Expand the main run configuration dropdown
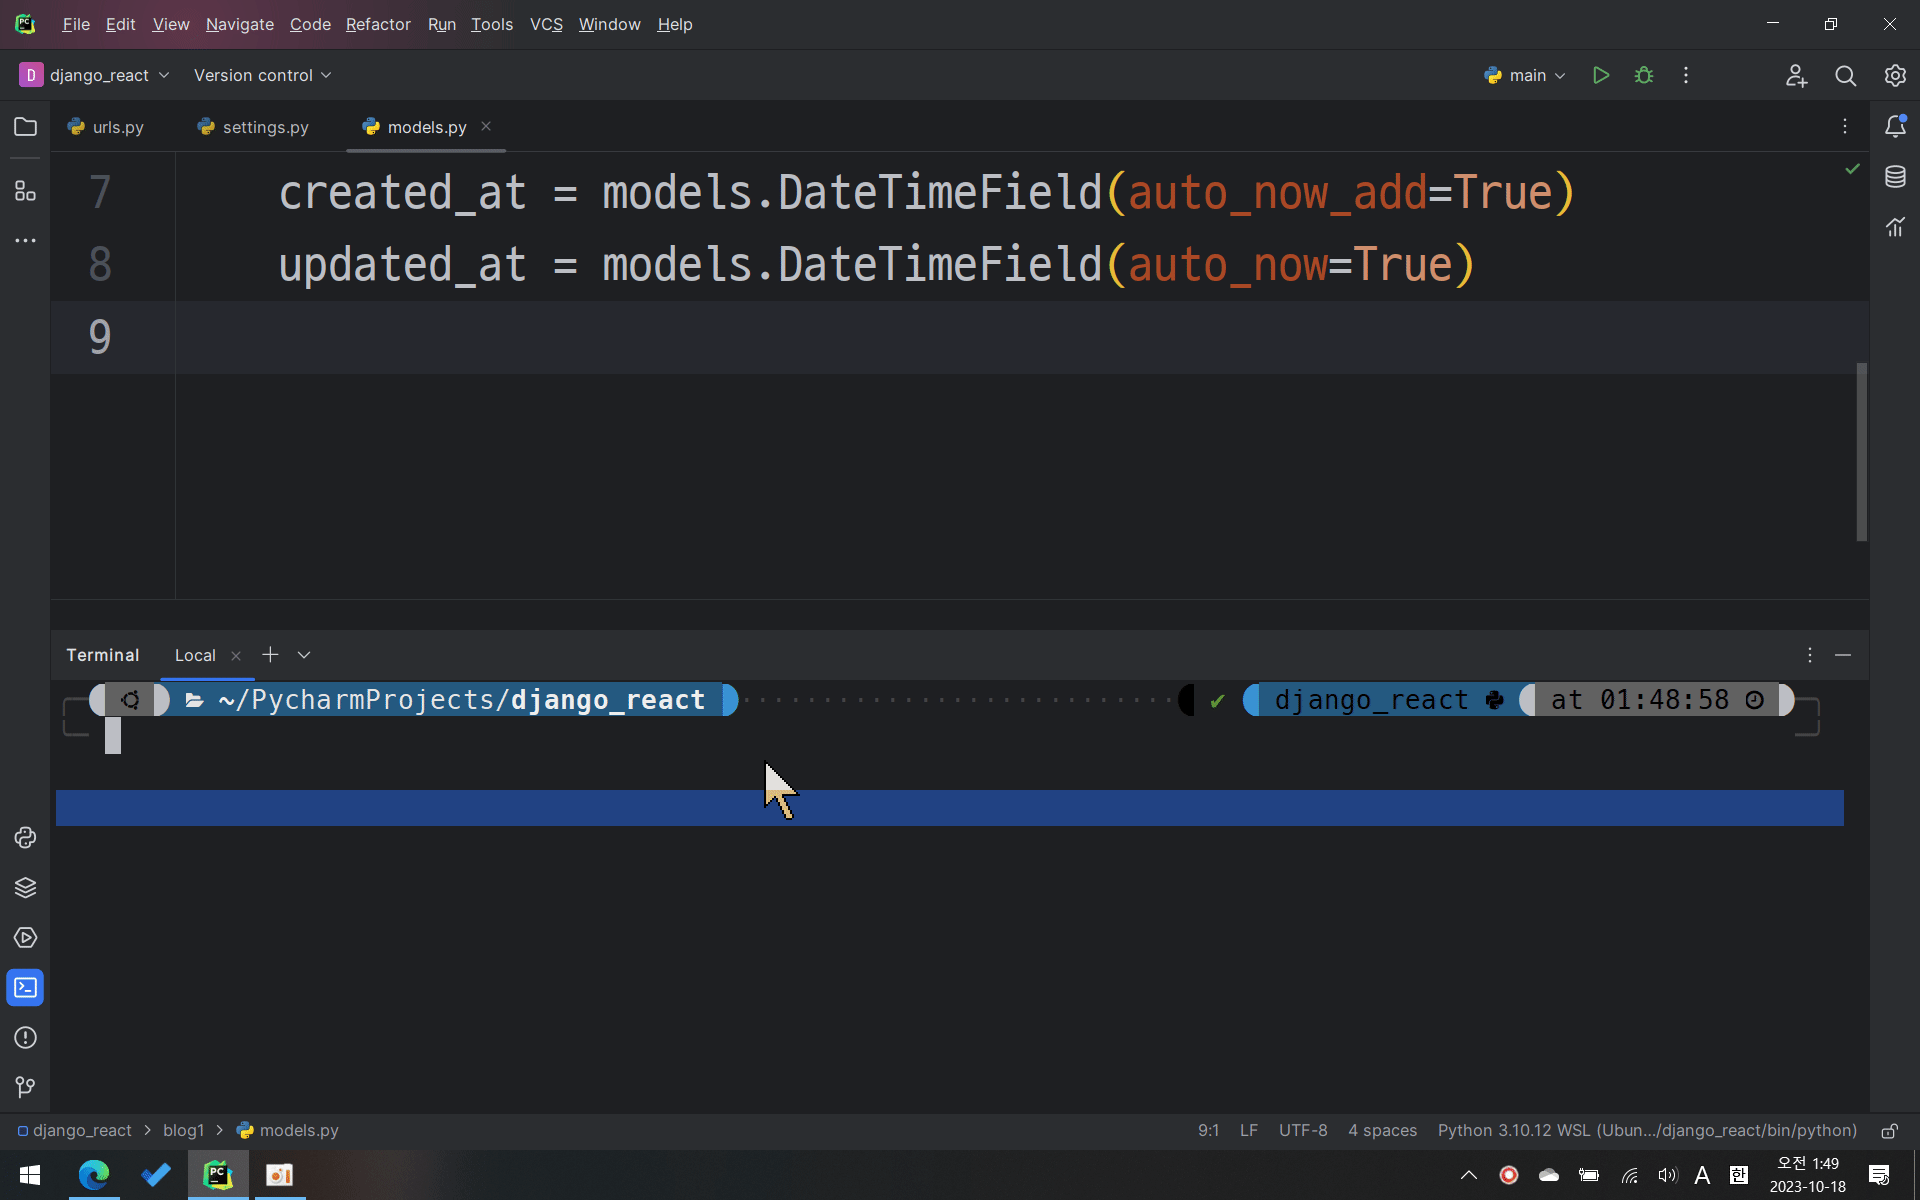Image resolution: width=1920 pixels, height=1200 pixels. [1526, 75]
